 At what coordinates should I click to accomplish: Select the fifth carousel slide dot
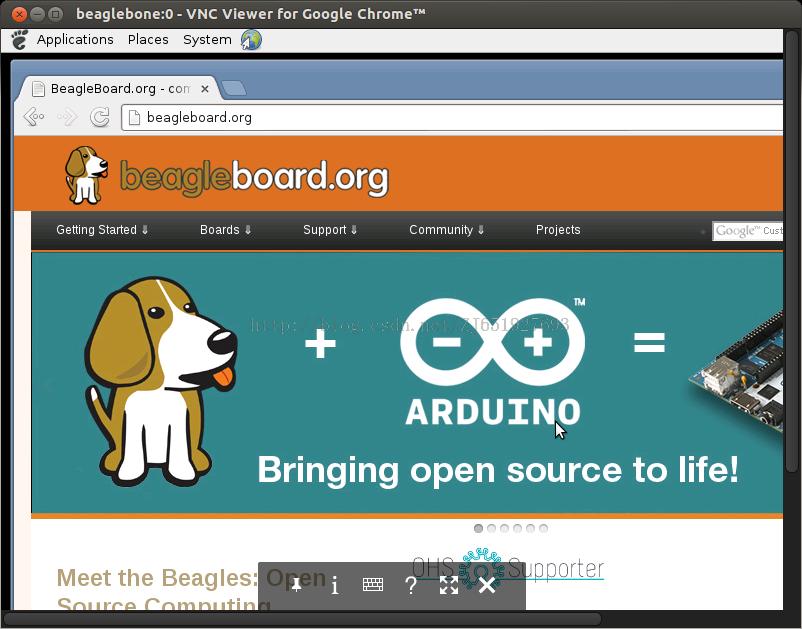click(x=530, y=528)
